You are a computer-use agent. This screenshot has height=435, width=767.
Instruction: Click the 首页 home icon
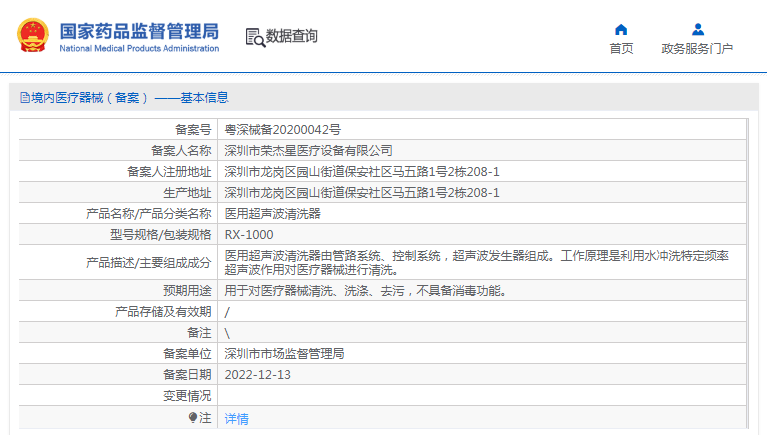click(x=621, y=30)
